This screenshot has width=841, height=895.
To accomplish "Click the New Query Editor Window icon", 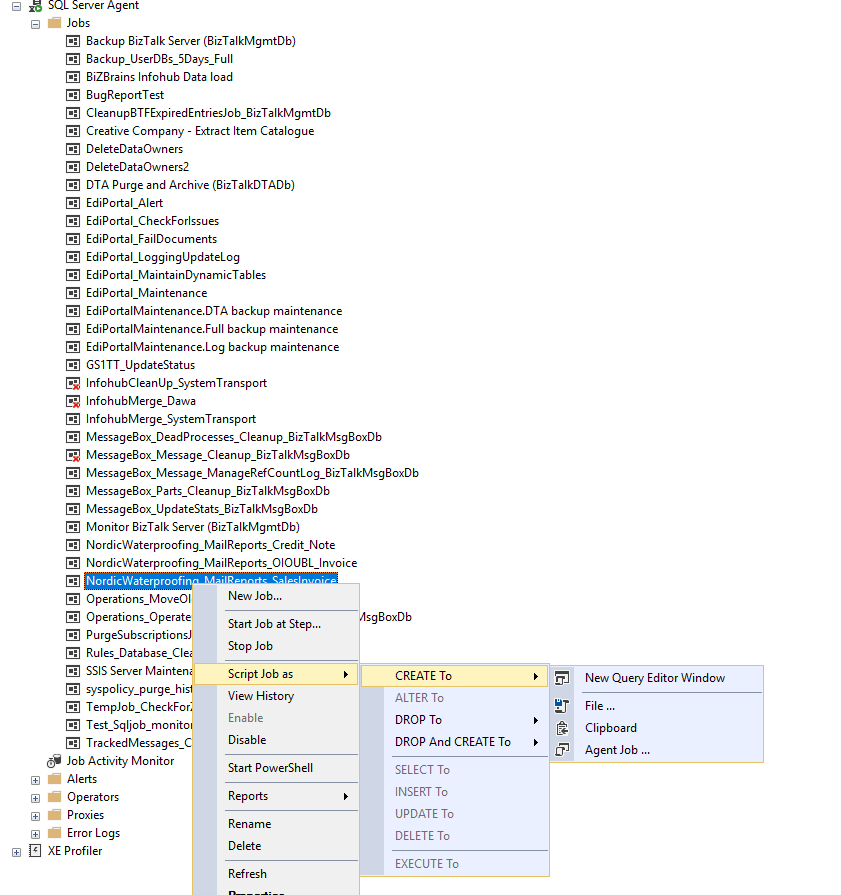I will tap(562, 678).
